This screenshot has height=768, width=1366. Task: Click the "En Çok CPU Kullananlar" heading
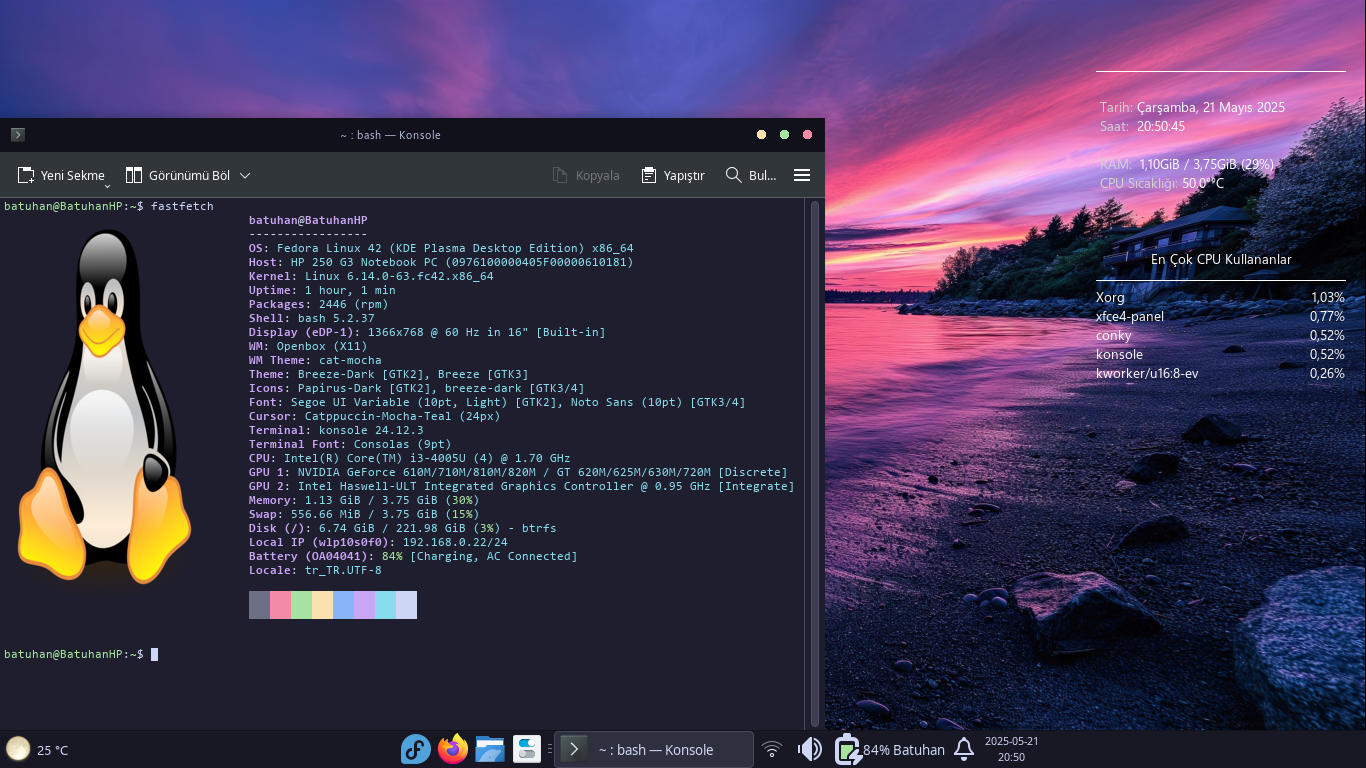1221,260
